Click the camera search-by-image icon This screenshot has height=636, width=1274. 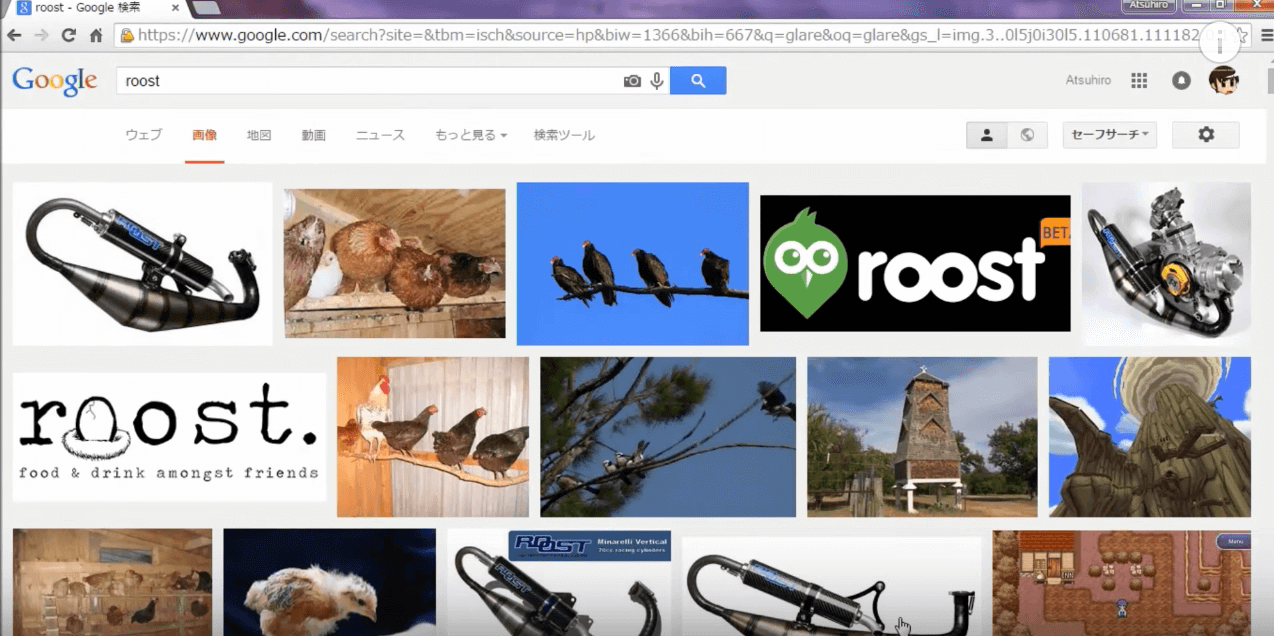[x=632, y=81]
